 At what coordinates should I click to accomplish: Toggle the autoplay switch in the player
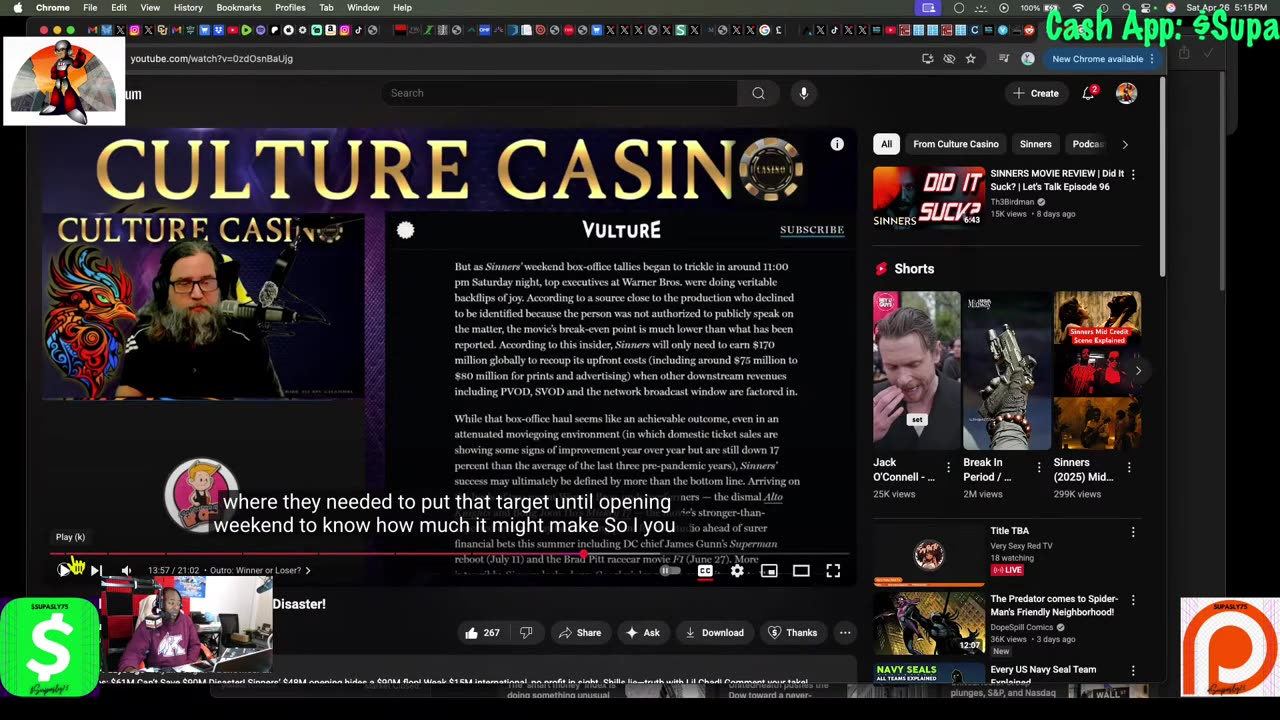point(670,571)
